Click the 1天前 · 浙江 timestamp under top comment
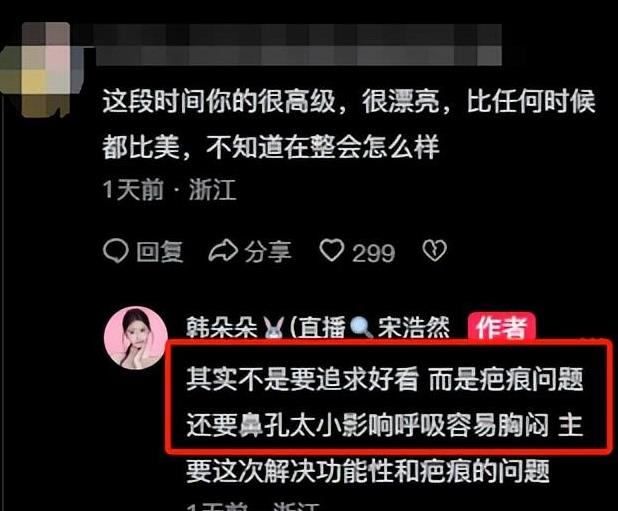This screenshot has width=618, height=511. pos(169,190)
